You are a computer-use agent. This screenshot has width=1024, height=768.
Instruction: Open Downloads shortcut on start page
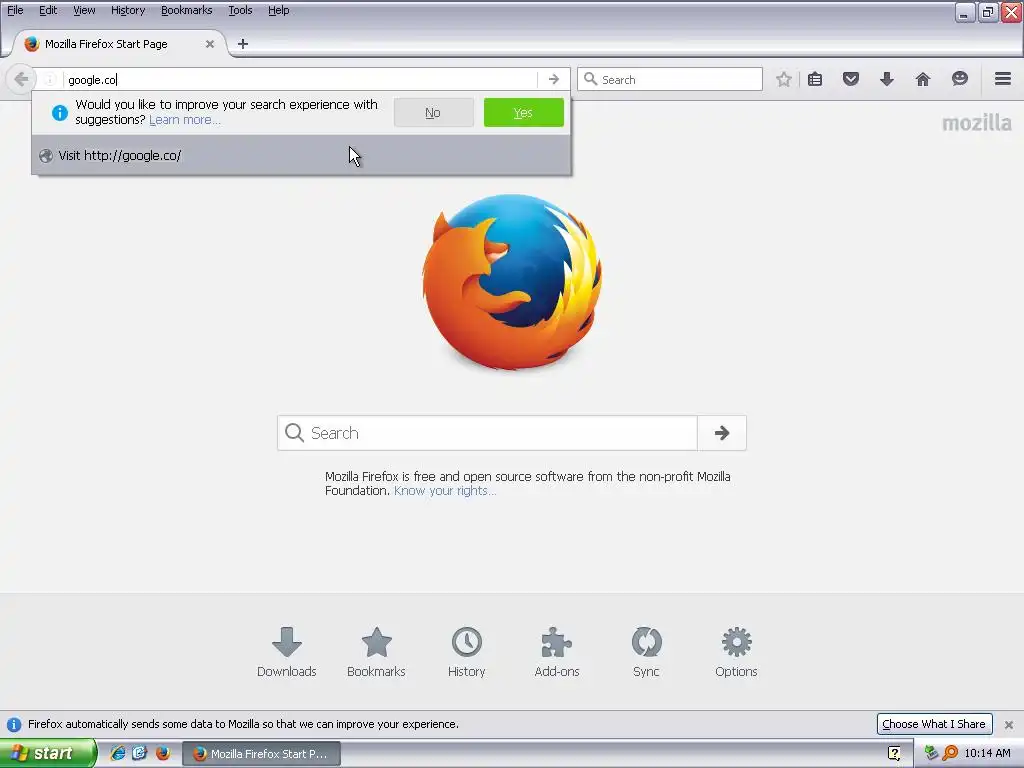tap(286, 652)
